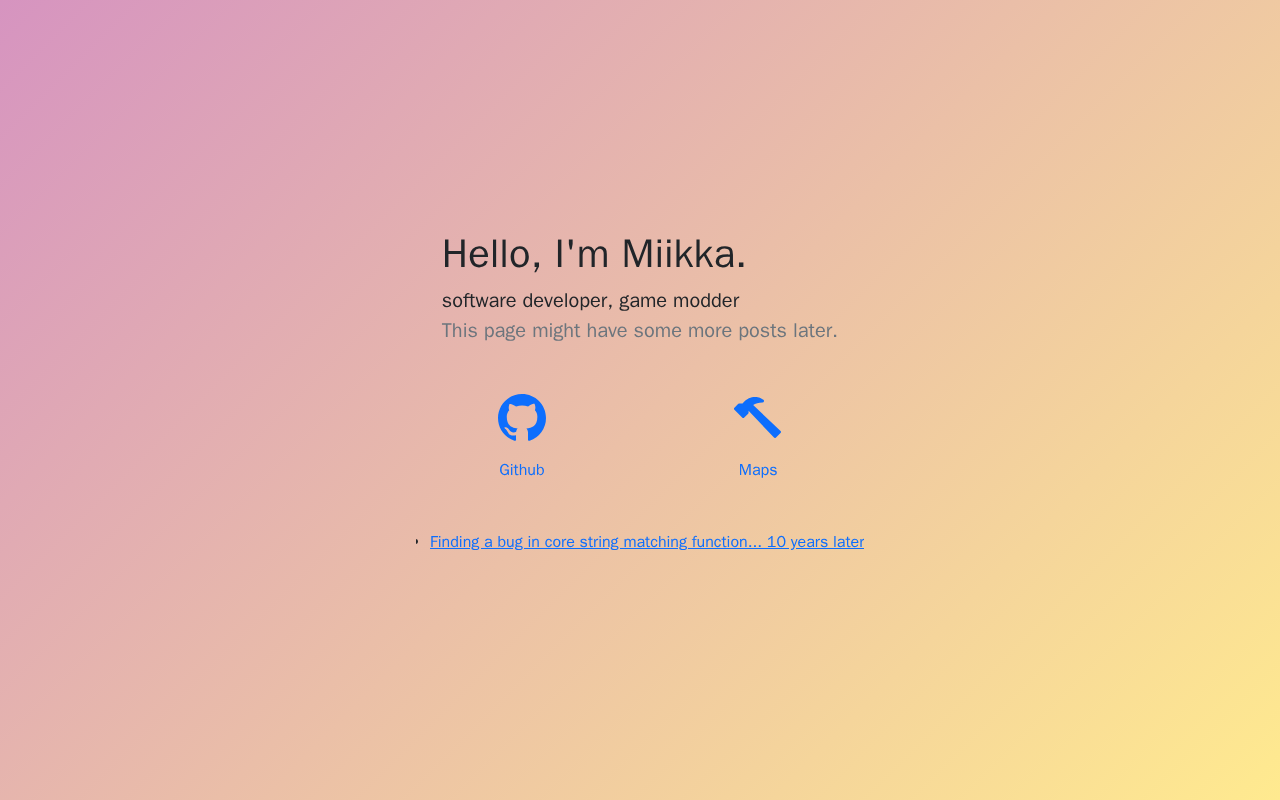Select the Github text label

coord(522,470)
